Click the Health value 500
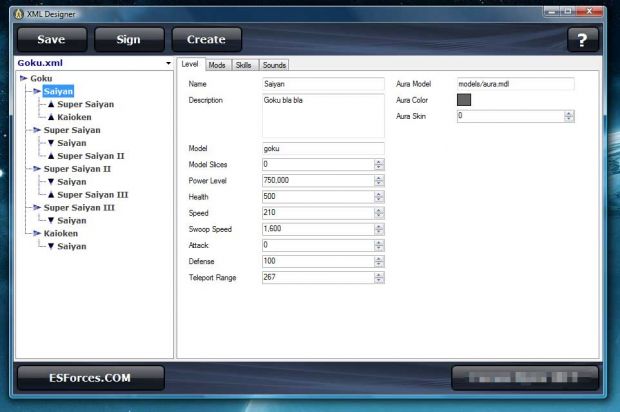The image size is (620, 412). tap(269, 197)
